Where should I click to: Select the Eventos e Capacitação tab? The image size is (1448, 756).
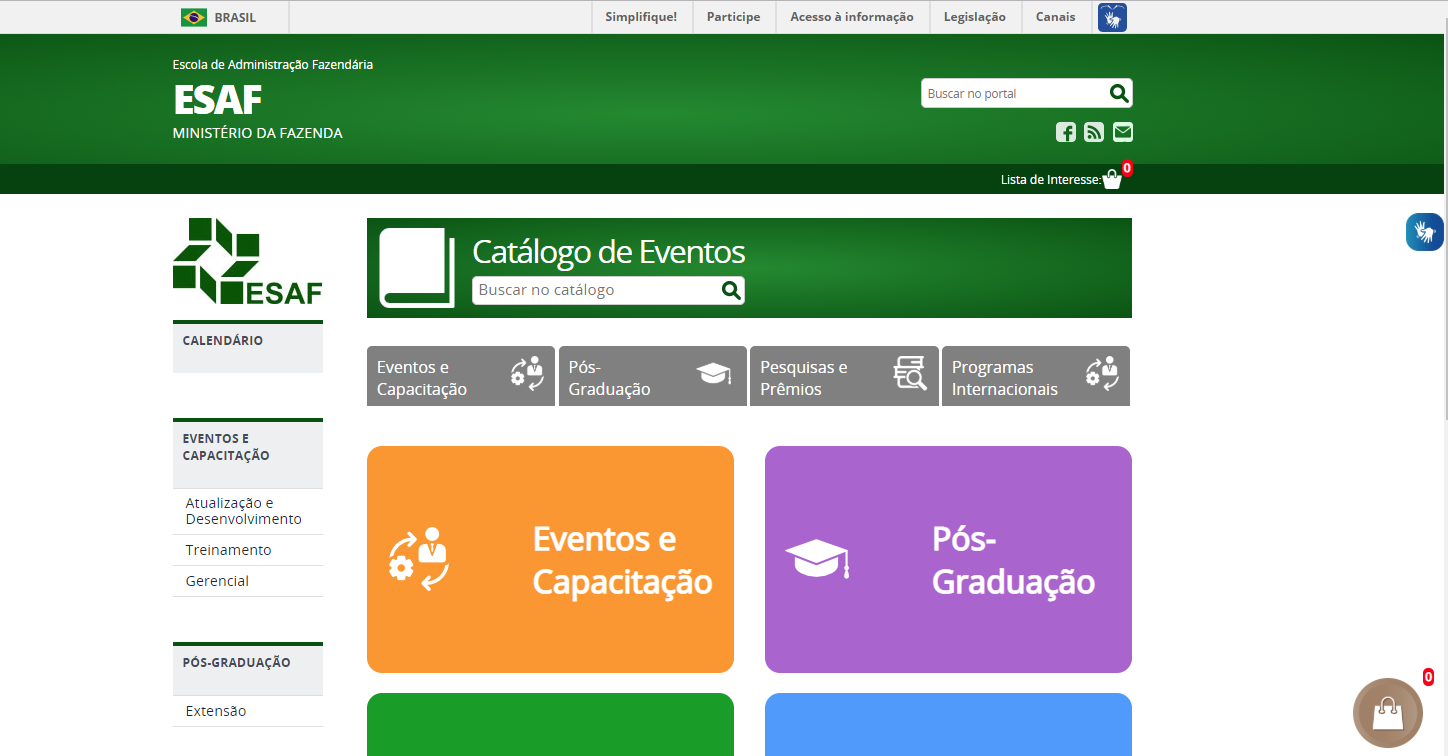[x=460, y=377]
